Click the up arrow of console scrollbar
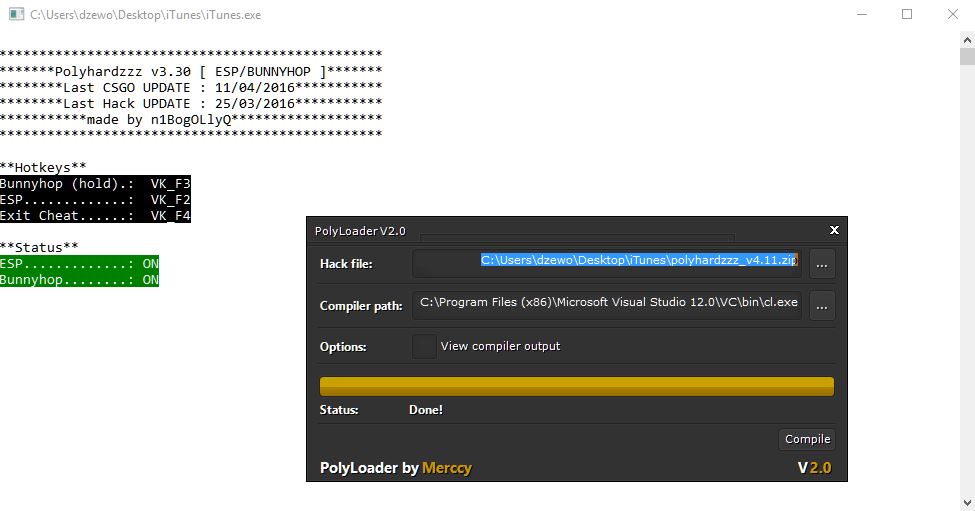Image resolution: width=975 pixels, height=511 pixels. click(967, 40)
